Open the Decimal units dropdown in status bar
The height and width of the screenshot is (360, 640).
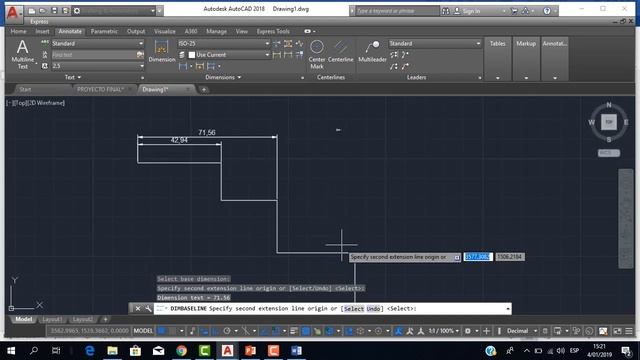[522, 331]
